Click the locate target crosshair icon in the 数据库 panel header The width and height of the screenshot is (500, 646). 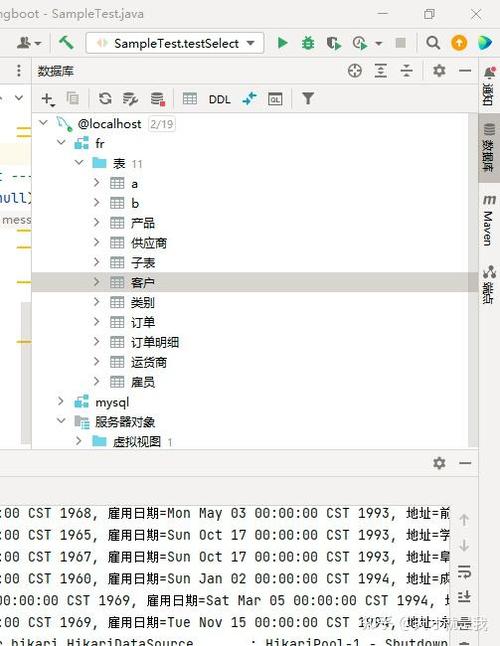tap(355, 71)
